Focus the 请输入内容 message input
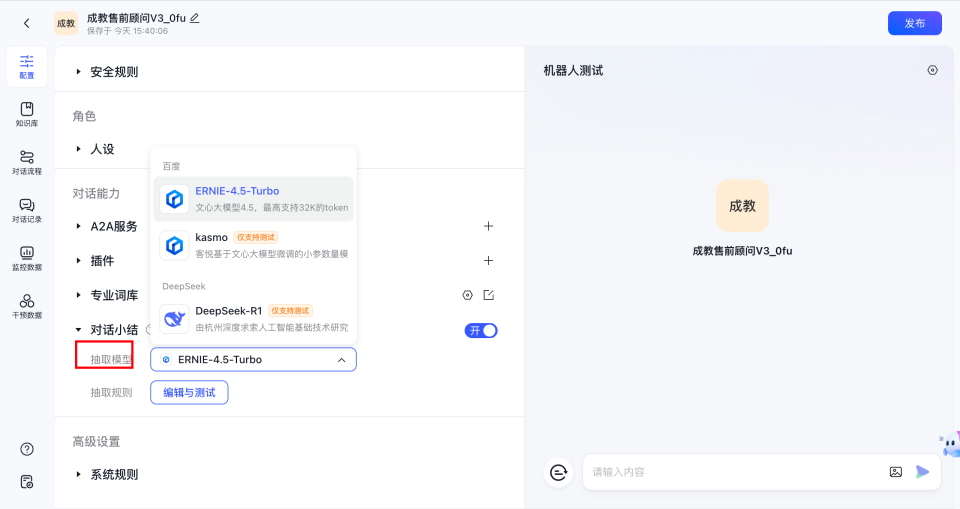960x509 pixels. pyautogui.click(x=735, y=472)
